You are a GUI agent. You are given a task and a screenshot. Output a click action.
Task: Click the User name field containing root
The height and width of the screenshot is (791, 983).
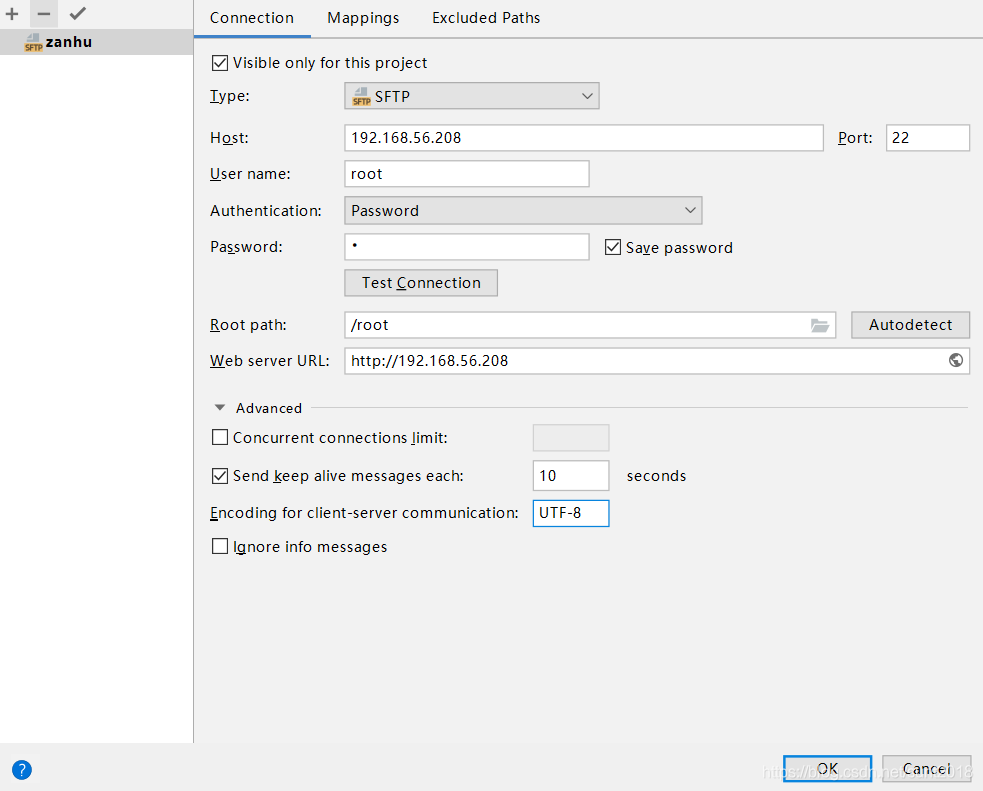(x=466, y=174)
